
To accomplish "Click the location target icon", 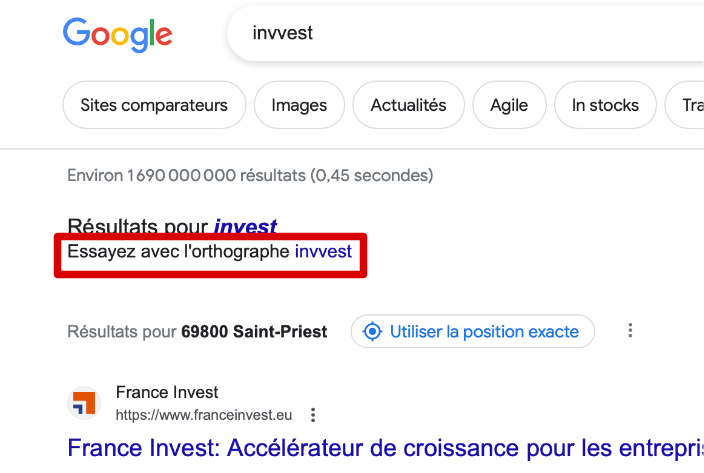I will (x=372, y=332).
